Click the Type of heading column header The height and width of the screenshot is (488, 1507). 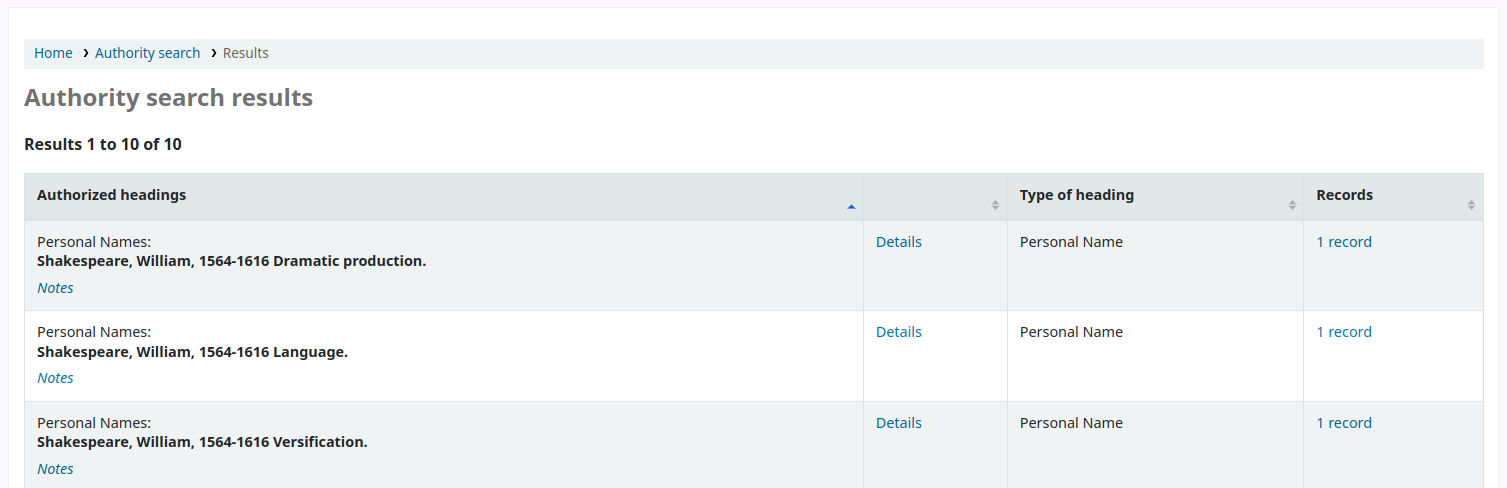coord(1076,195)
